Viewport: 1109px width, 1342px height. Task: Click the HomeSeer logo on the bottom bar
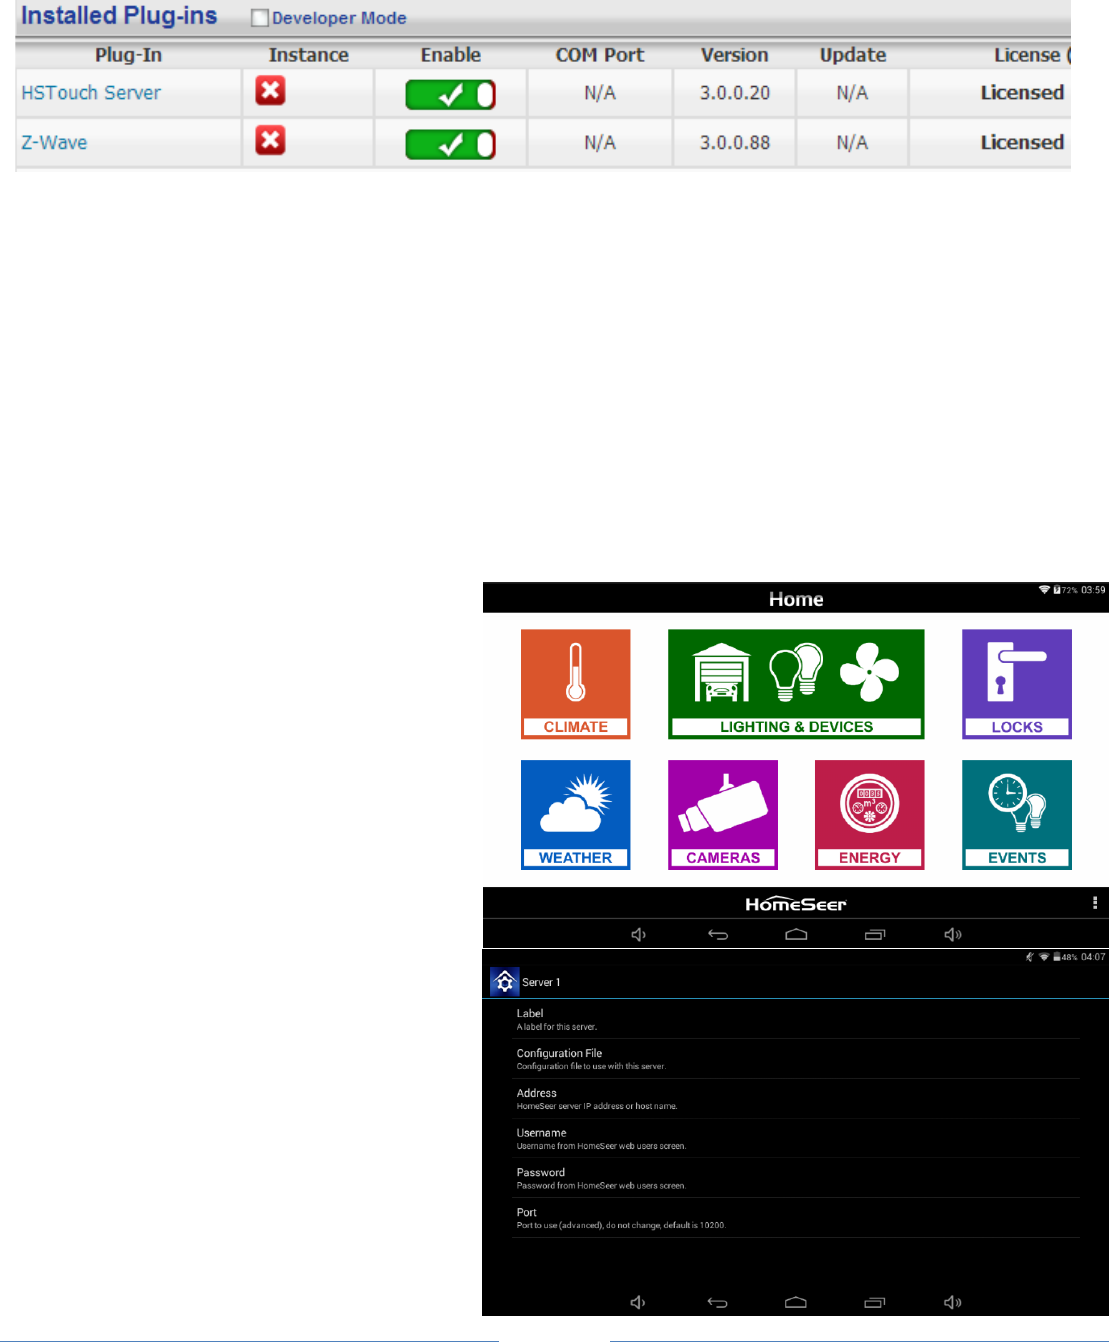pyautogui.click(x=796, y=903)
